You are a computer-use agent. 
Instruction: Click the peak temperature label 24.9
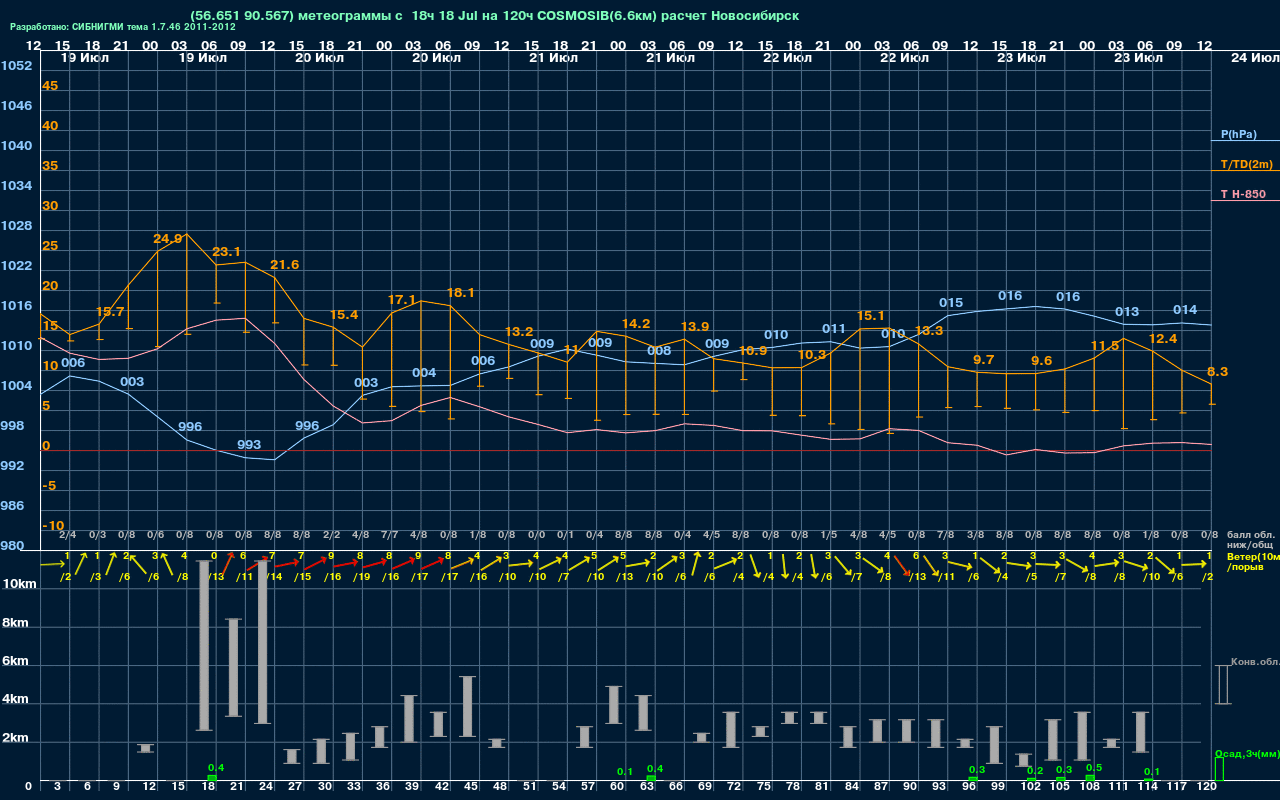[168, 239]
